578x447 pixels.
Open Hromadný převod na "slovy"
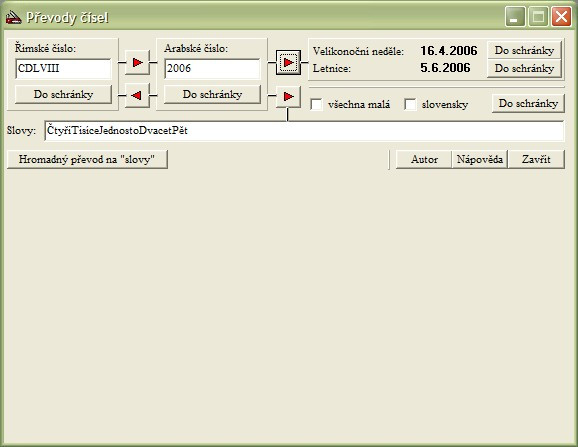coord(87,160)
